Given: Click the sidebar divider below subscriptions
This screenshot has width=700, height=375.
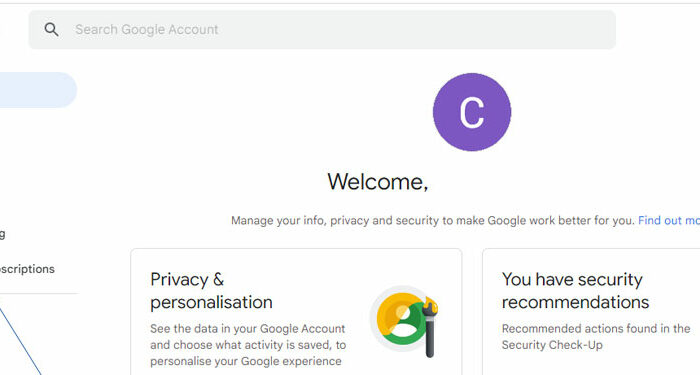Looking at the screenshot, I should (x=39, y=294).
